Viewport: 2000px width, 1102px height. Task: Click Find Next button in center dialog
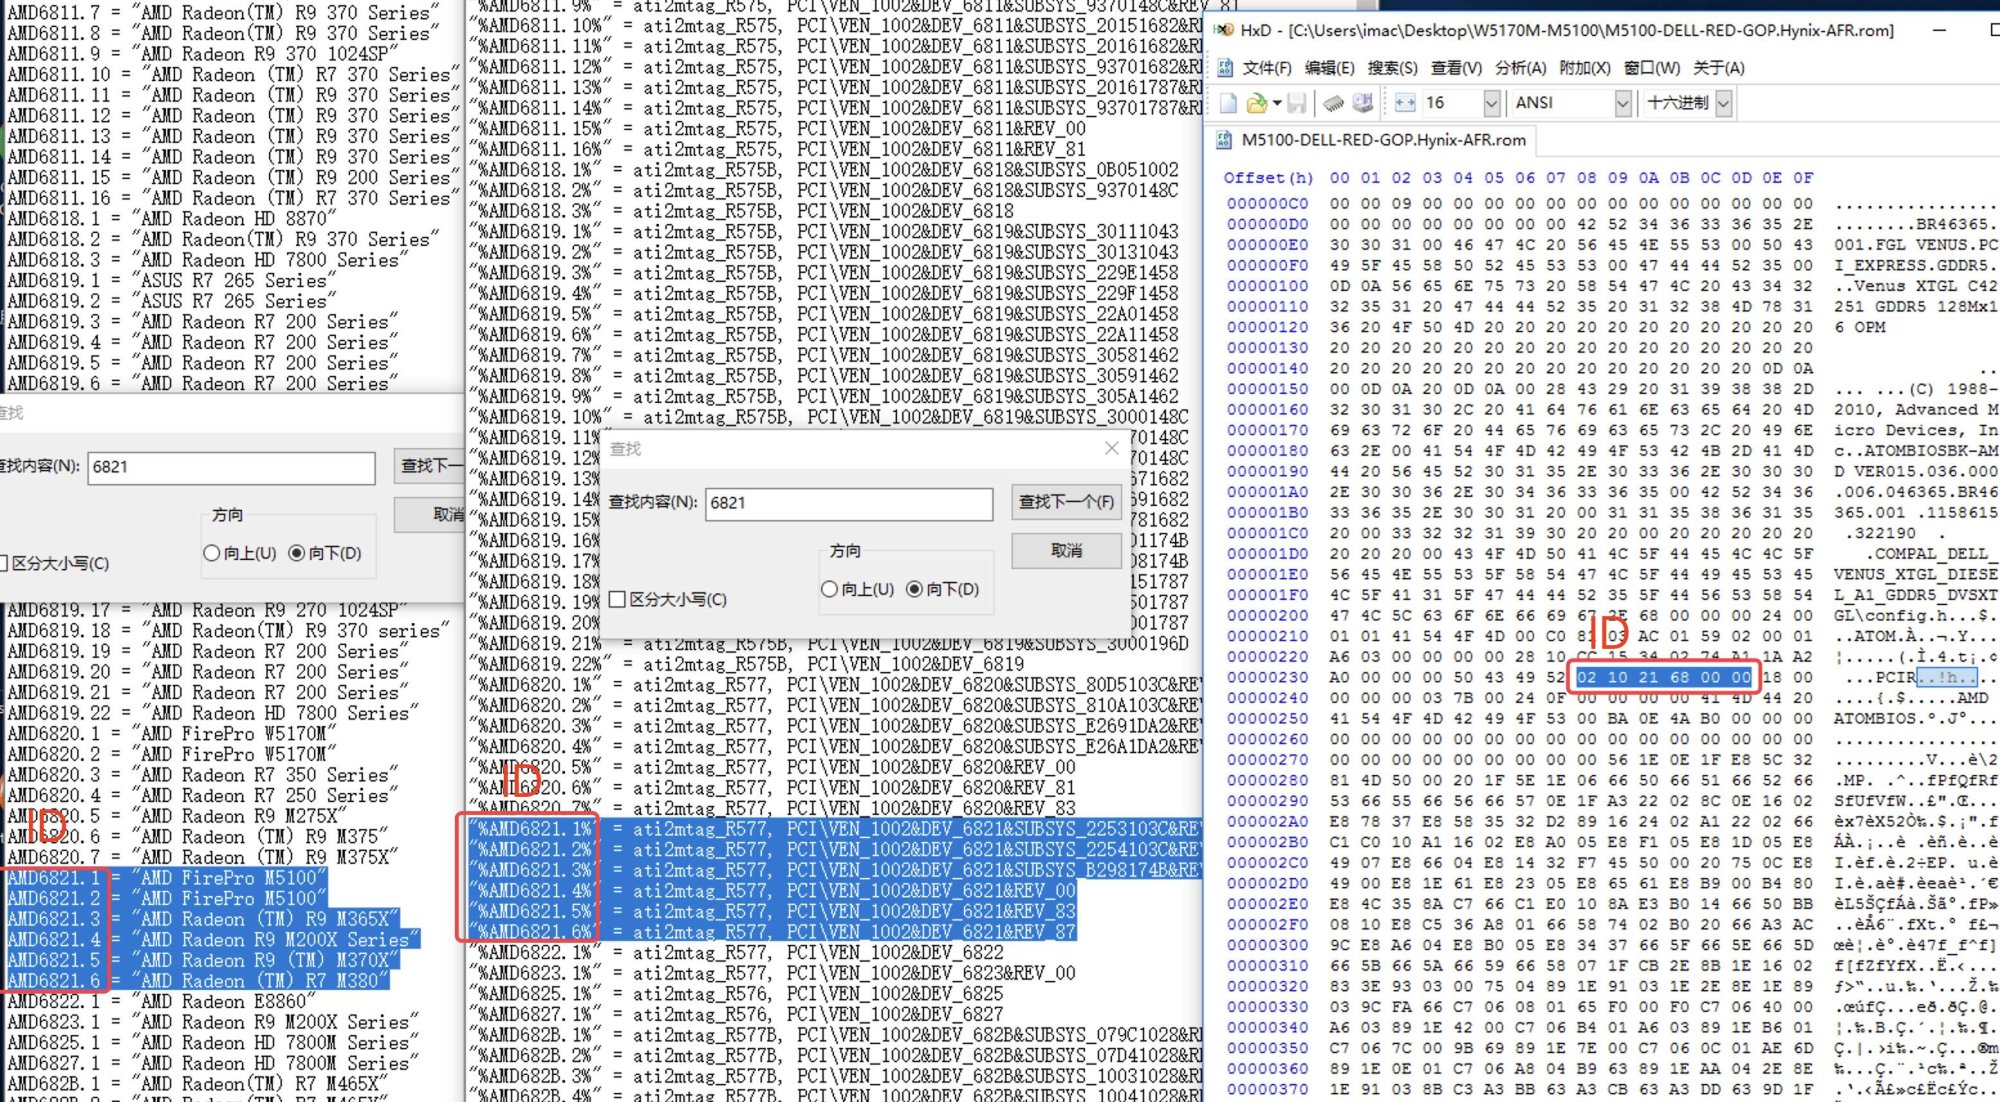[1065, 502]
